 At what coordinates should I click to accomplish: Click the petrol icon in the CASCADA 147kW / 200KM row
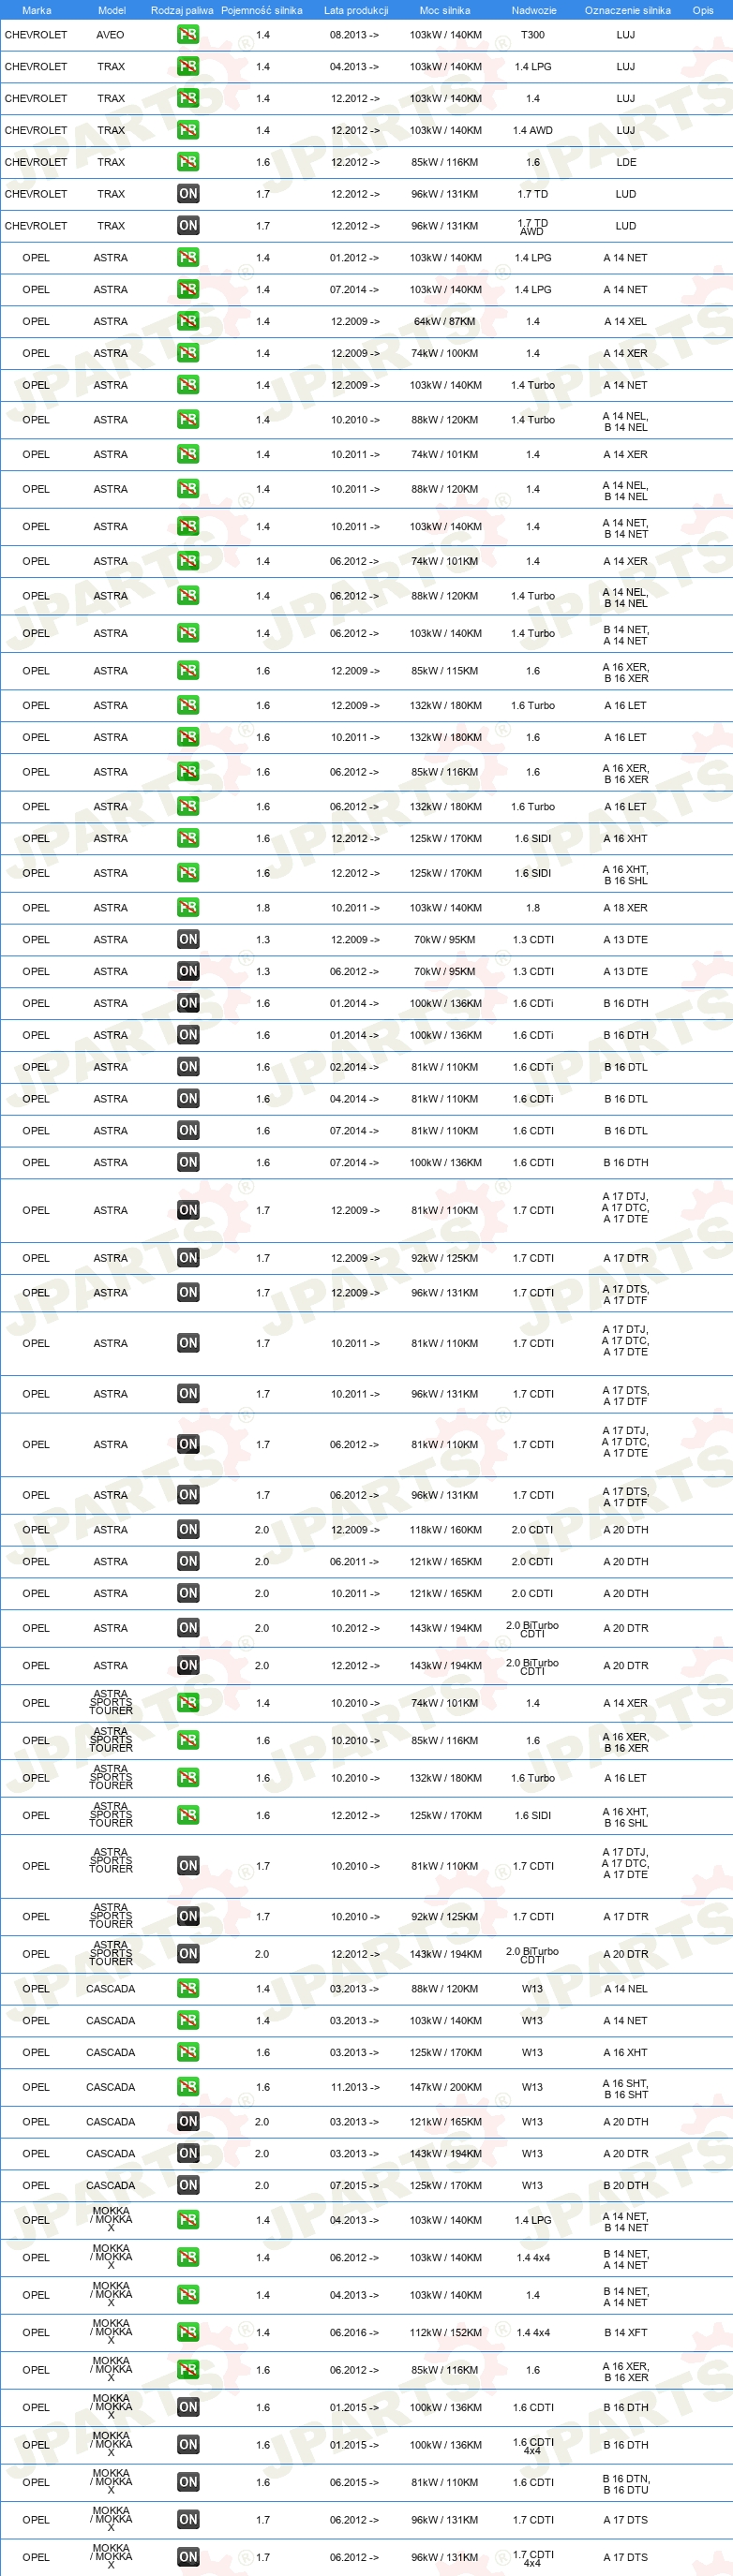tap(188, 2087)
